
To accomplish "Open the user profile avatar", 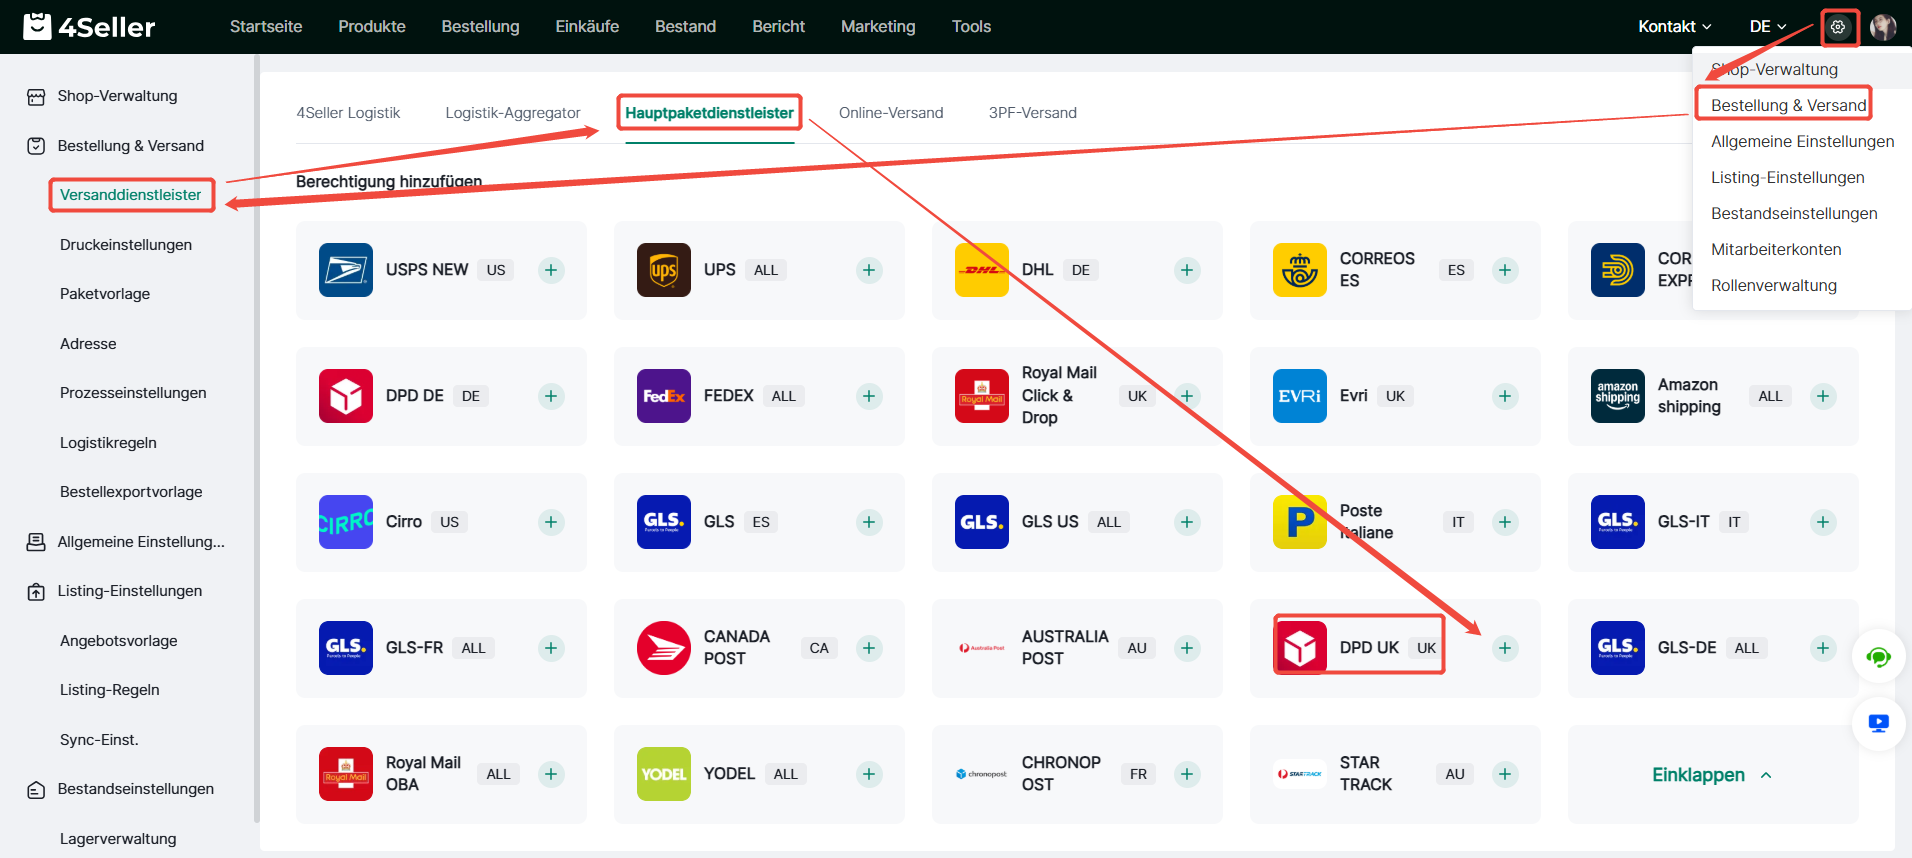I will [x=1883, y=27].
